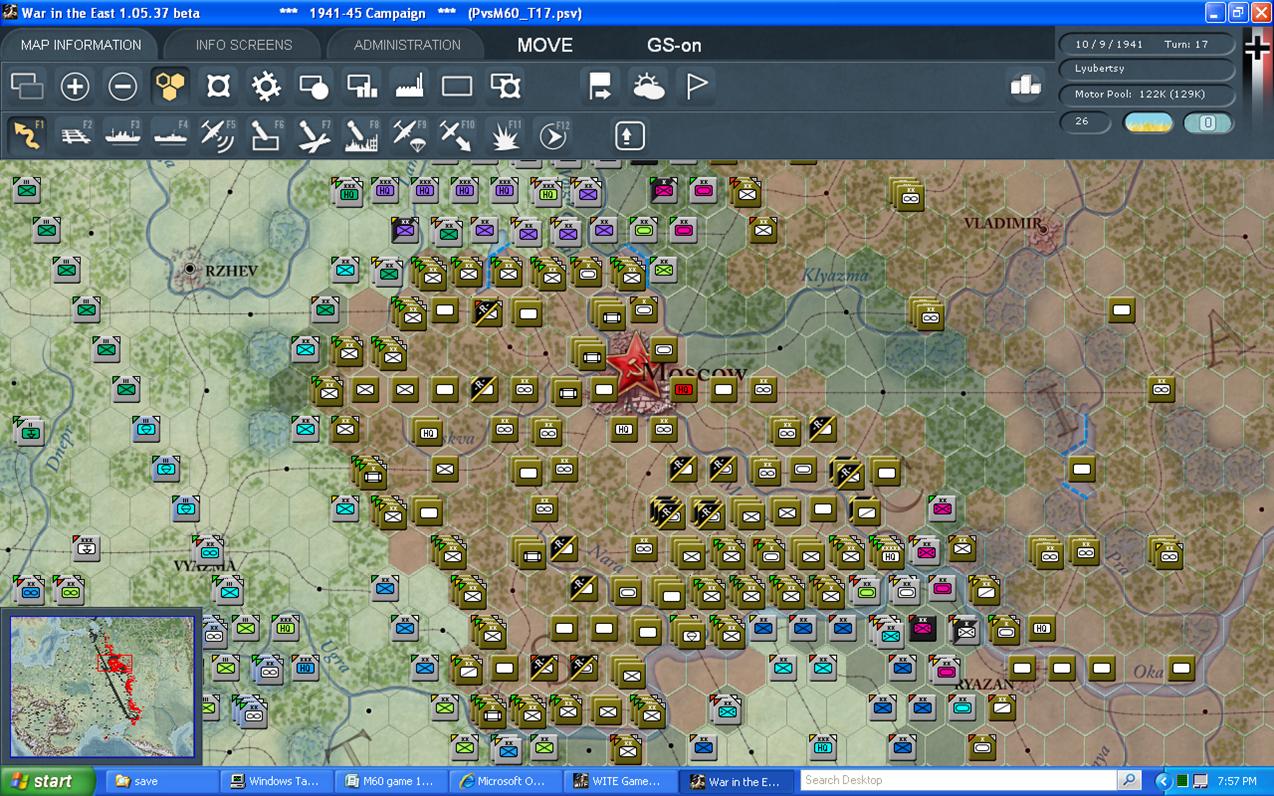Open Microsoft O... taskbar window
Image resolution: width=1274 pixels, height=796 pixels.
[507, 781]
